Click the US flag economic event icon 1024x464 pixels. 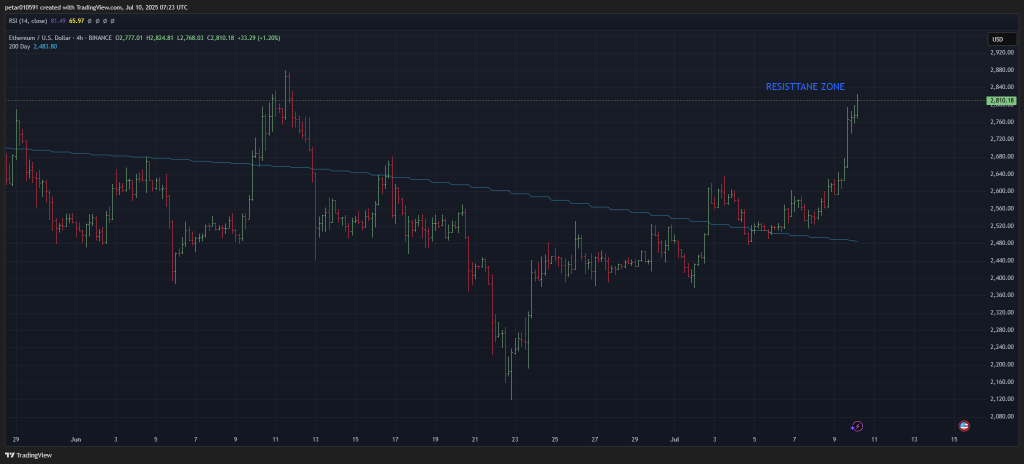tap(964, 426)
